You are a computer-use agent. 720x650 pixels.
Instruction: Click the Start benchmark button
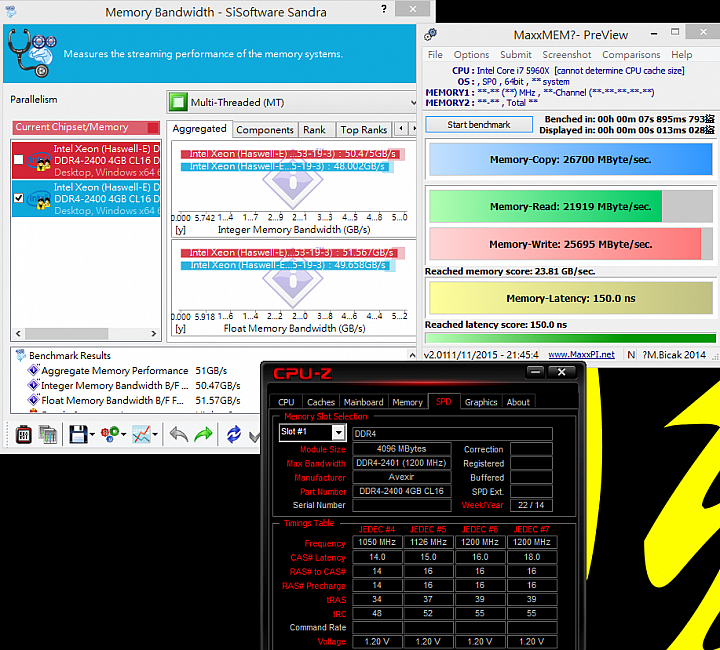click(479, 124)
